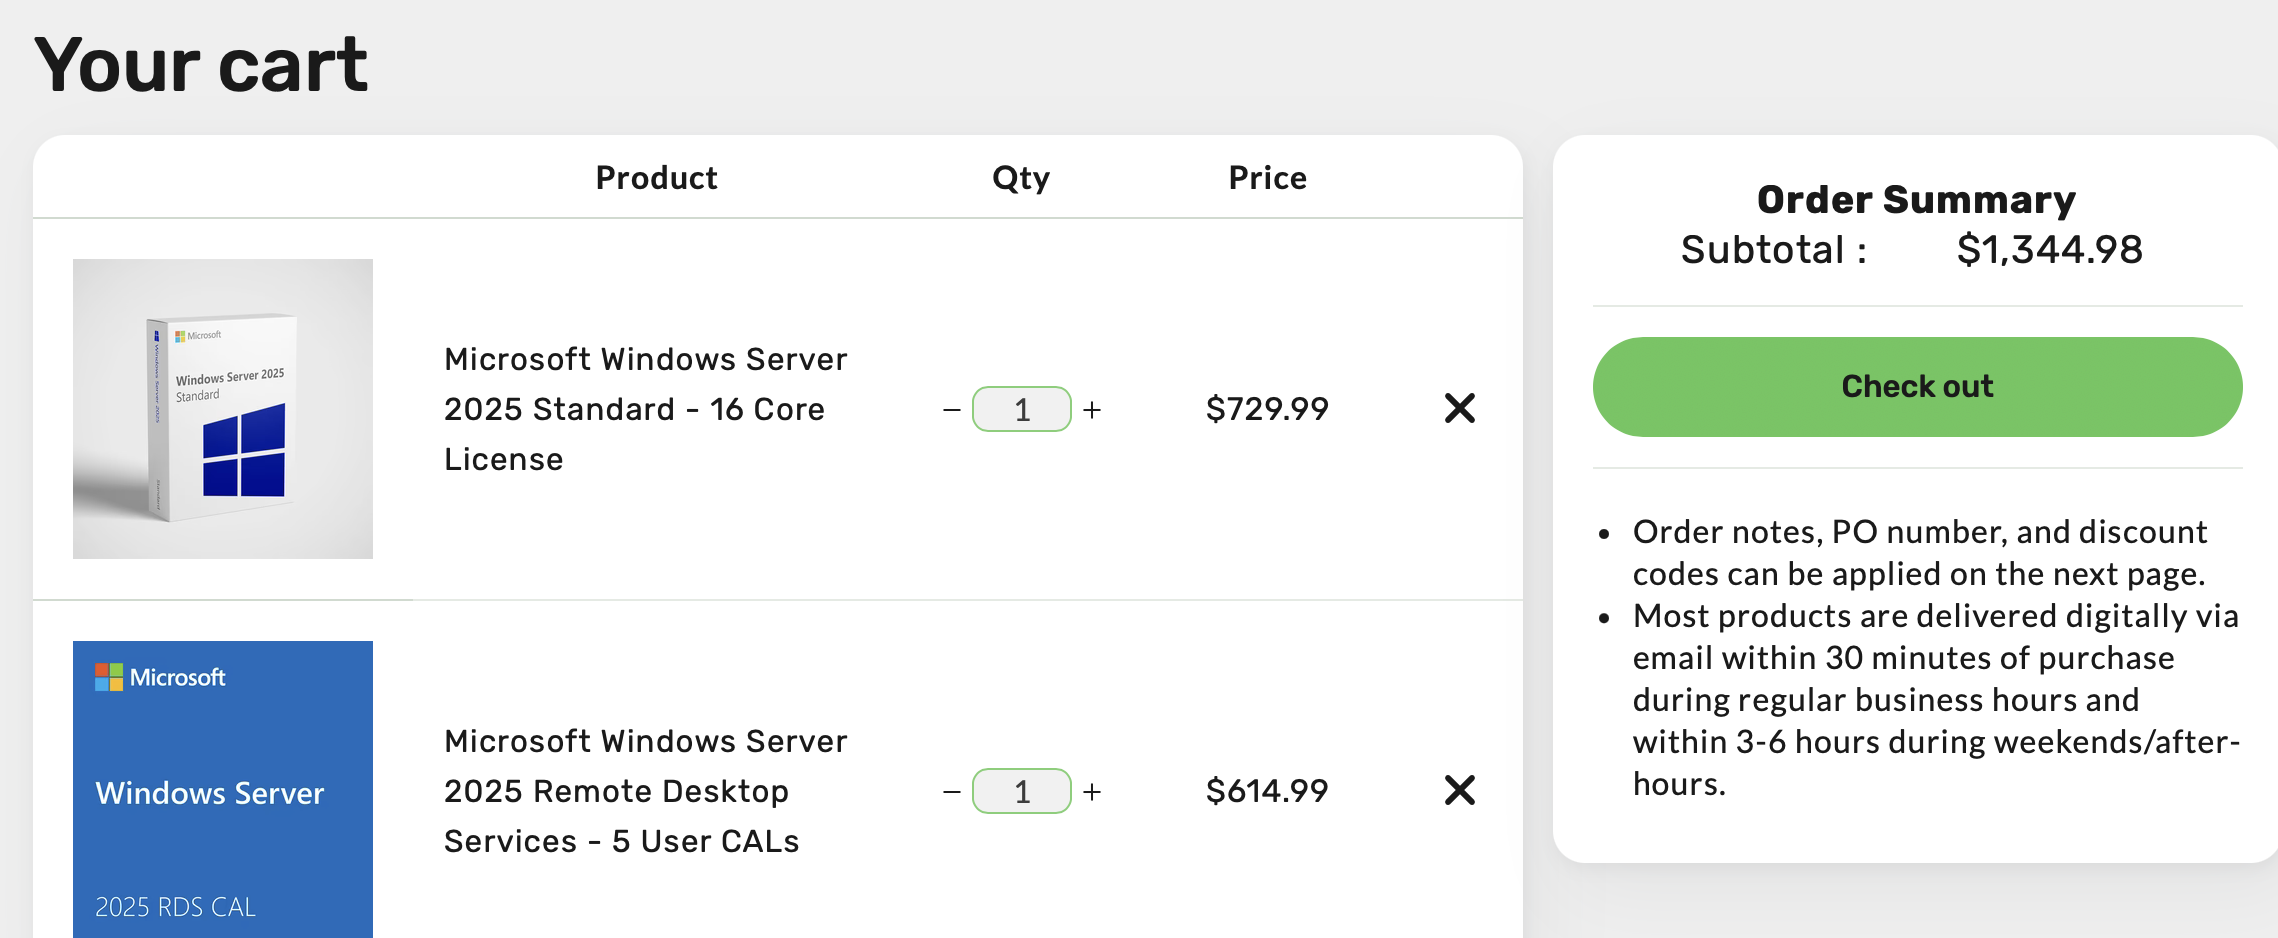
Task: Click the Product column header
Action: coord(656,178)
